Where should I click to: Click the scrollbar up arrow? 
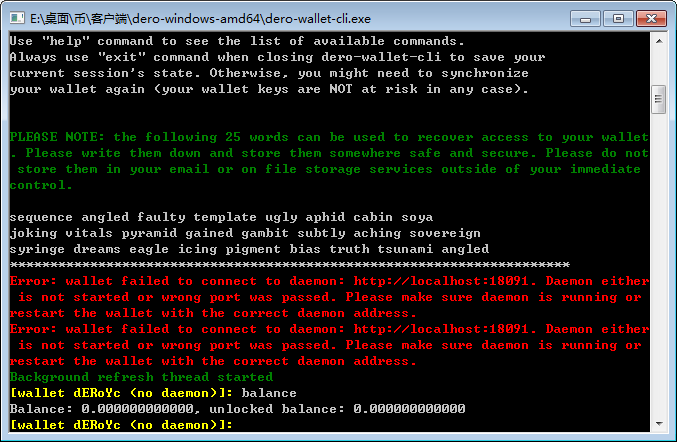pyautogui.click(x=659, y=41)
